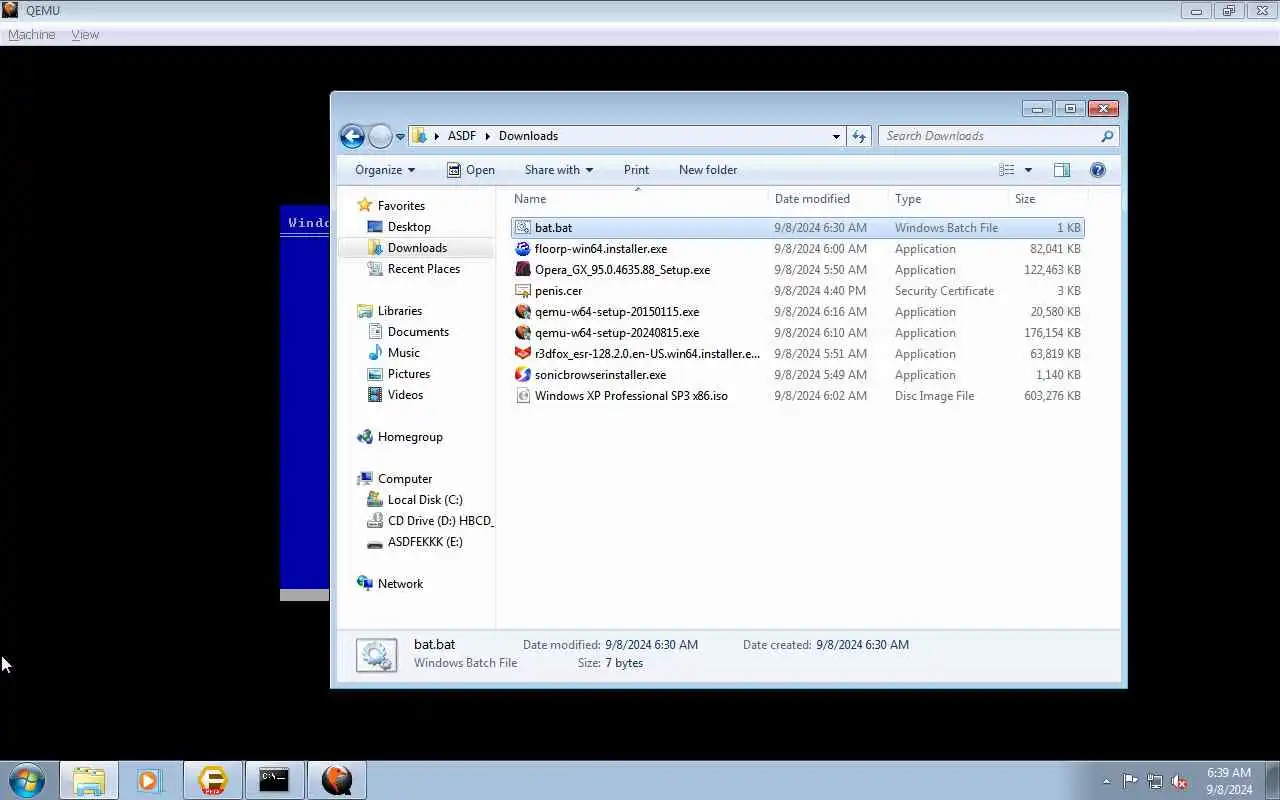Open recent pages dropdown next to Forward
The image size is (1280, 800).
click(400, 137)
